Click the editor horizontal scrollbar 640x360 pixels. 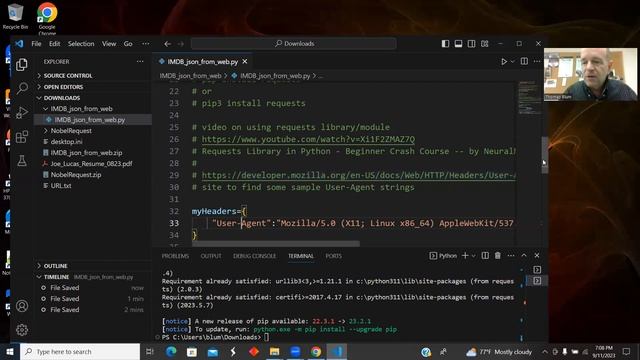point(276,244)
